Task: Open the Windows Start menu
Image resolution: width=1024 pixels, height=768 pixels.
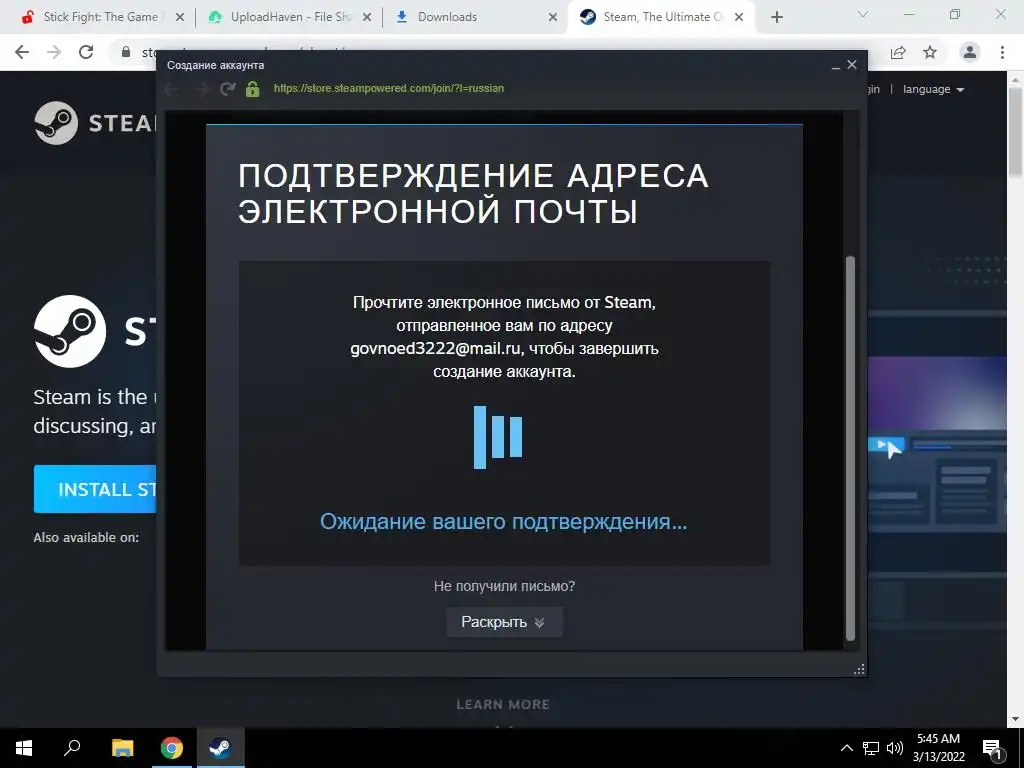Action: point(24,748)
